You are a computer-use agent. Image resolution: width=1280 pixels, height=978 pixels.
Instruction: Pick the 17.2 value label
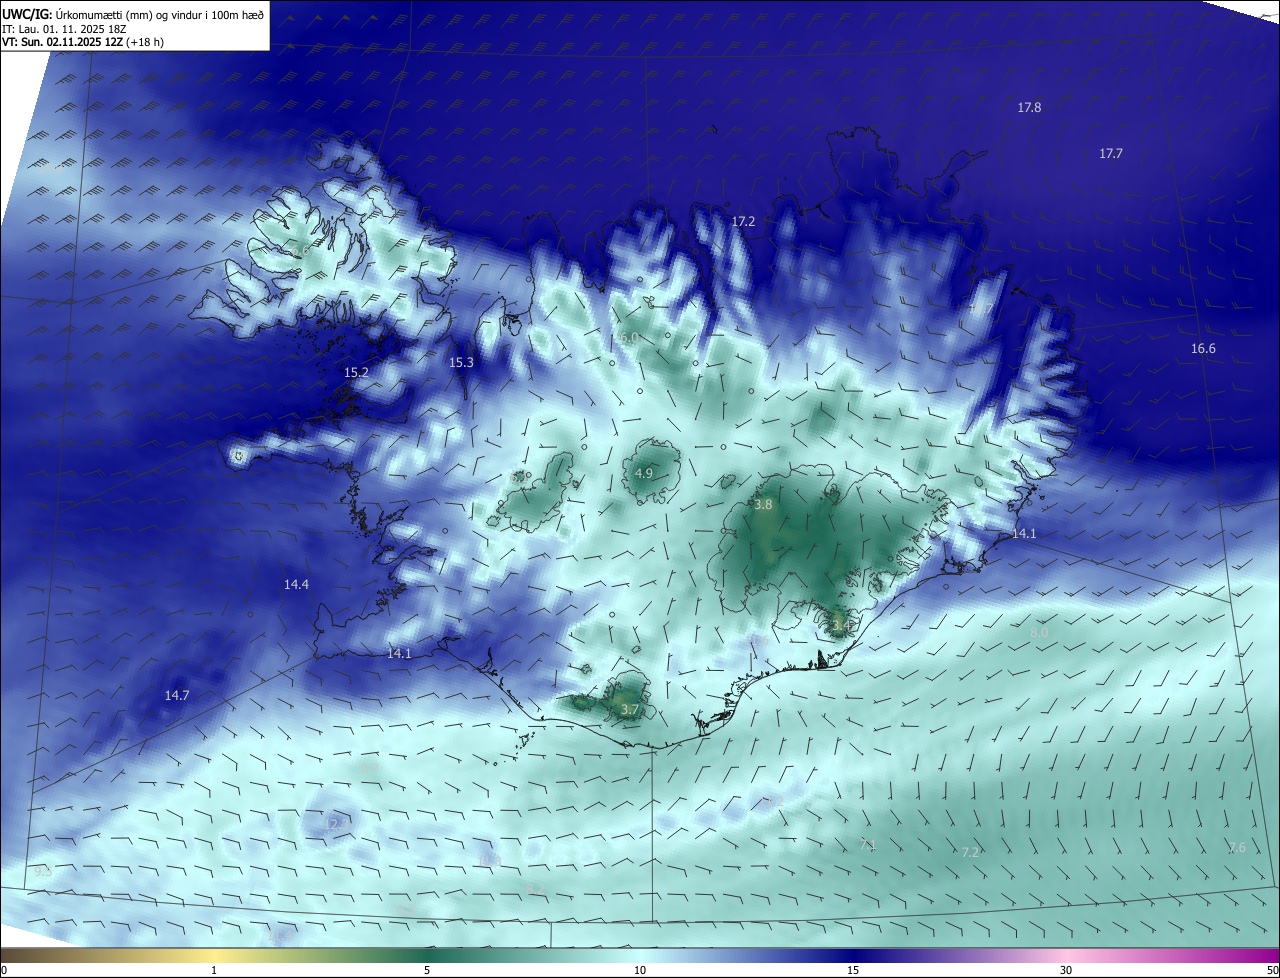point(743,221)
